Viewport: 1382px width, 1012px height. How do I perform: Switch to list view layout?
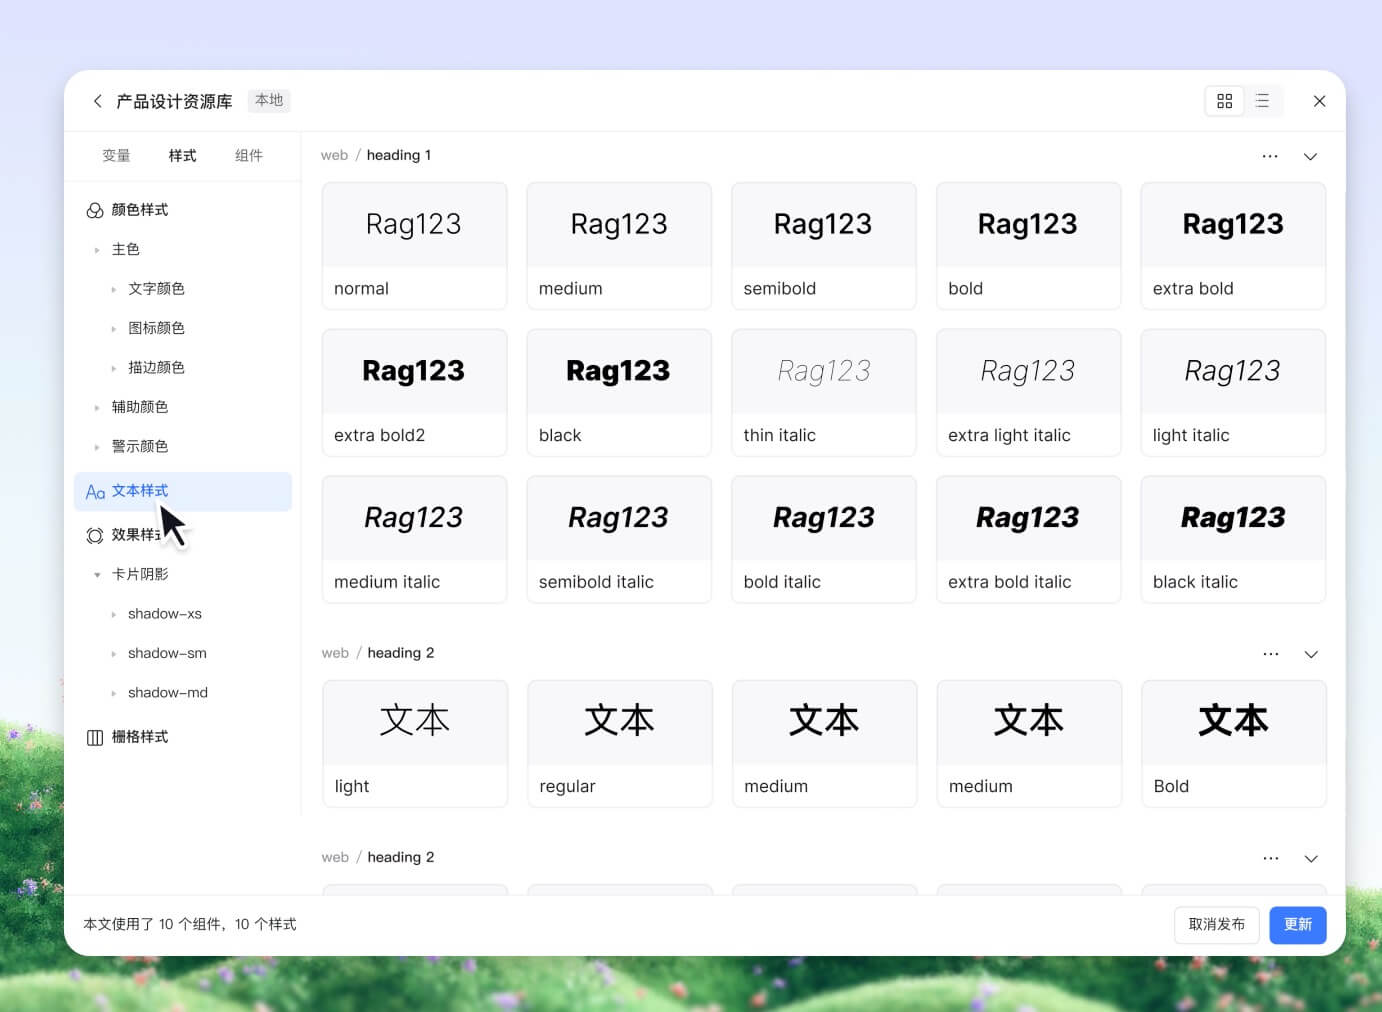(1262, 101)
